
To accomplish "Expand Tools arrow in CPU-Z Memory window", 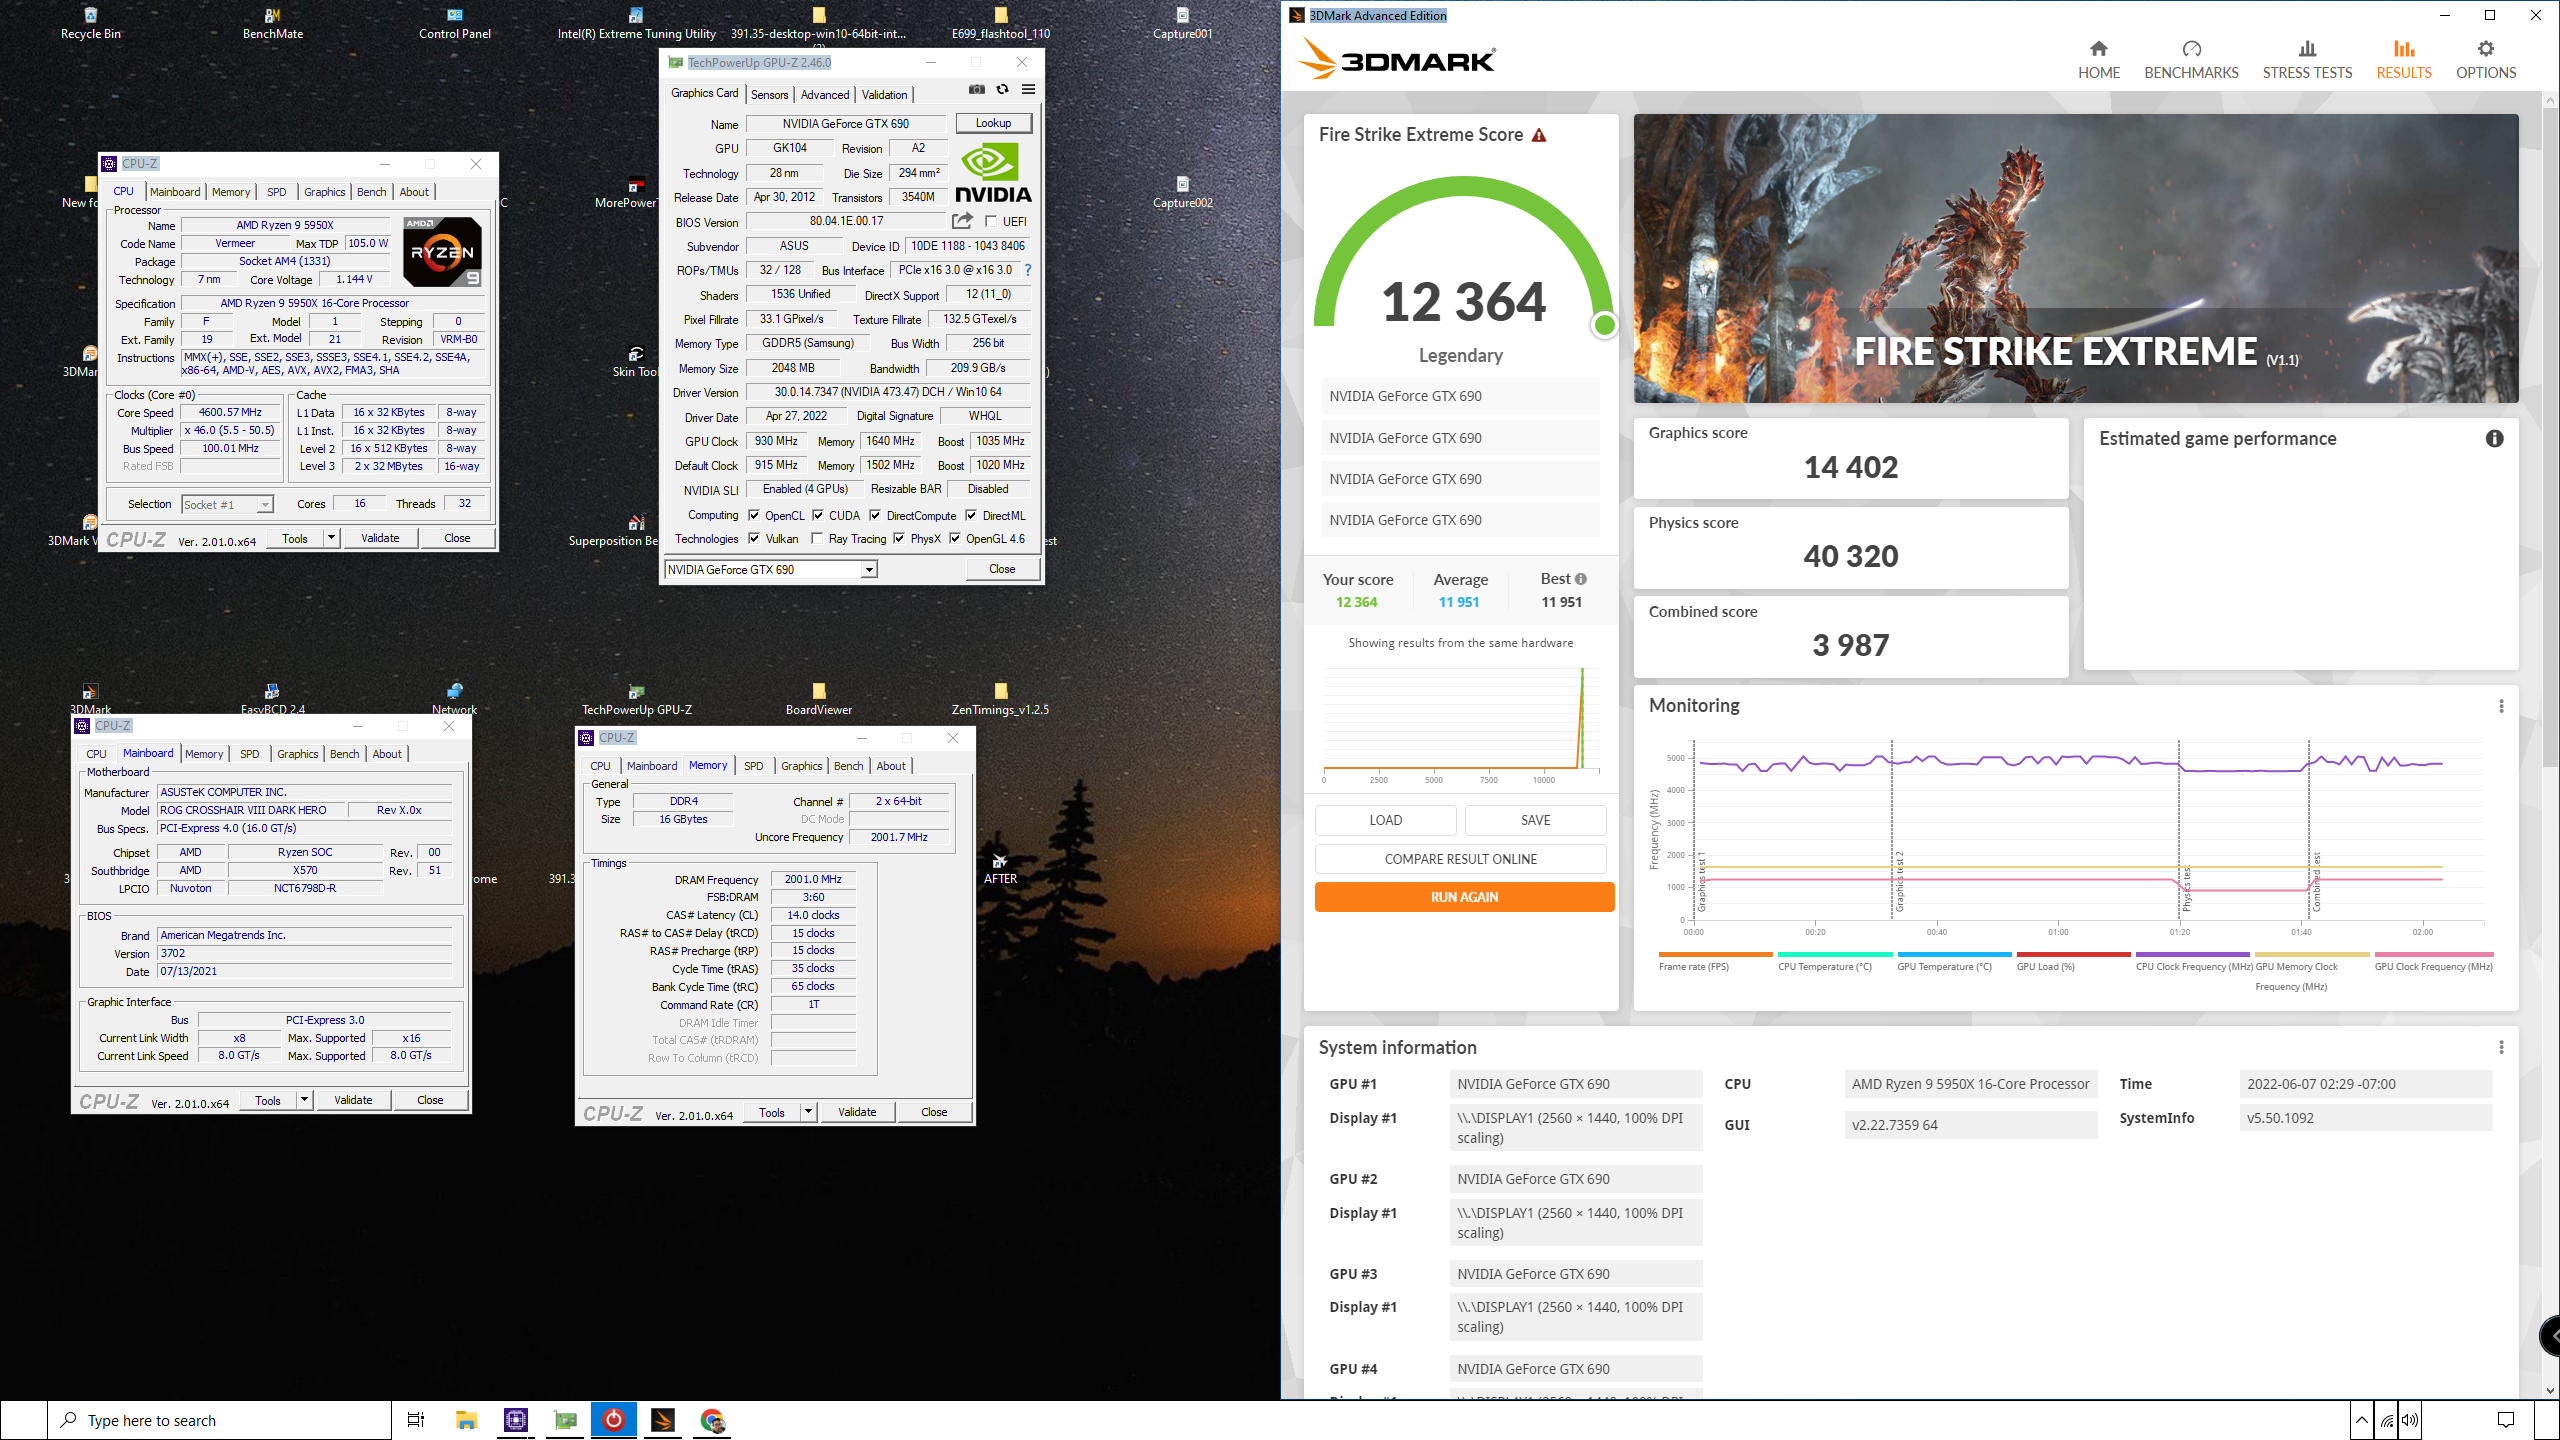I will (x=808, y=1112).
